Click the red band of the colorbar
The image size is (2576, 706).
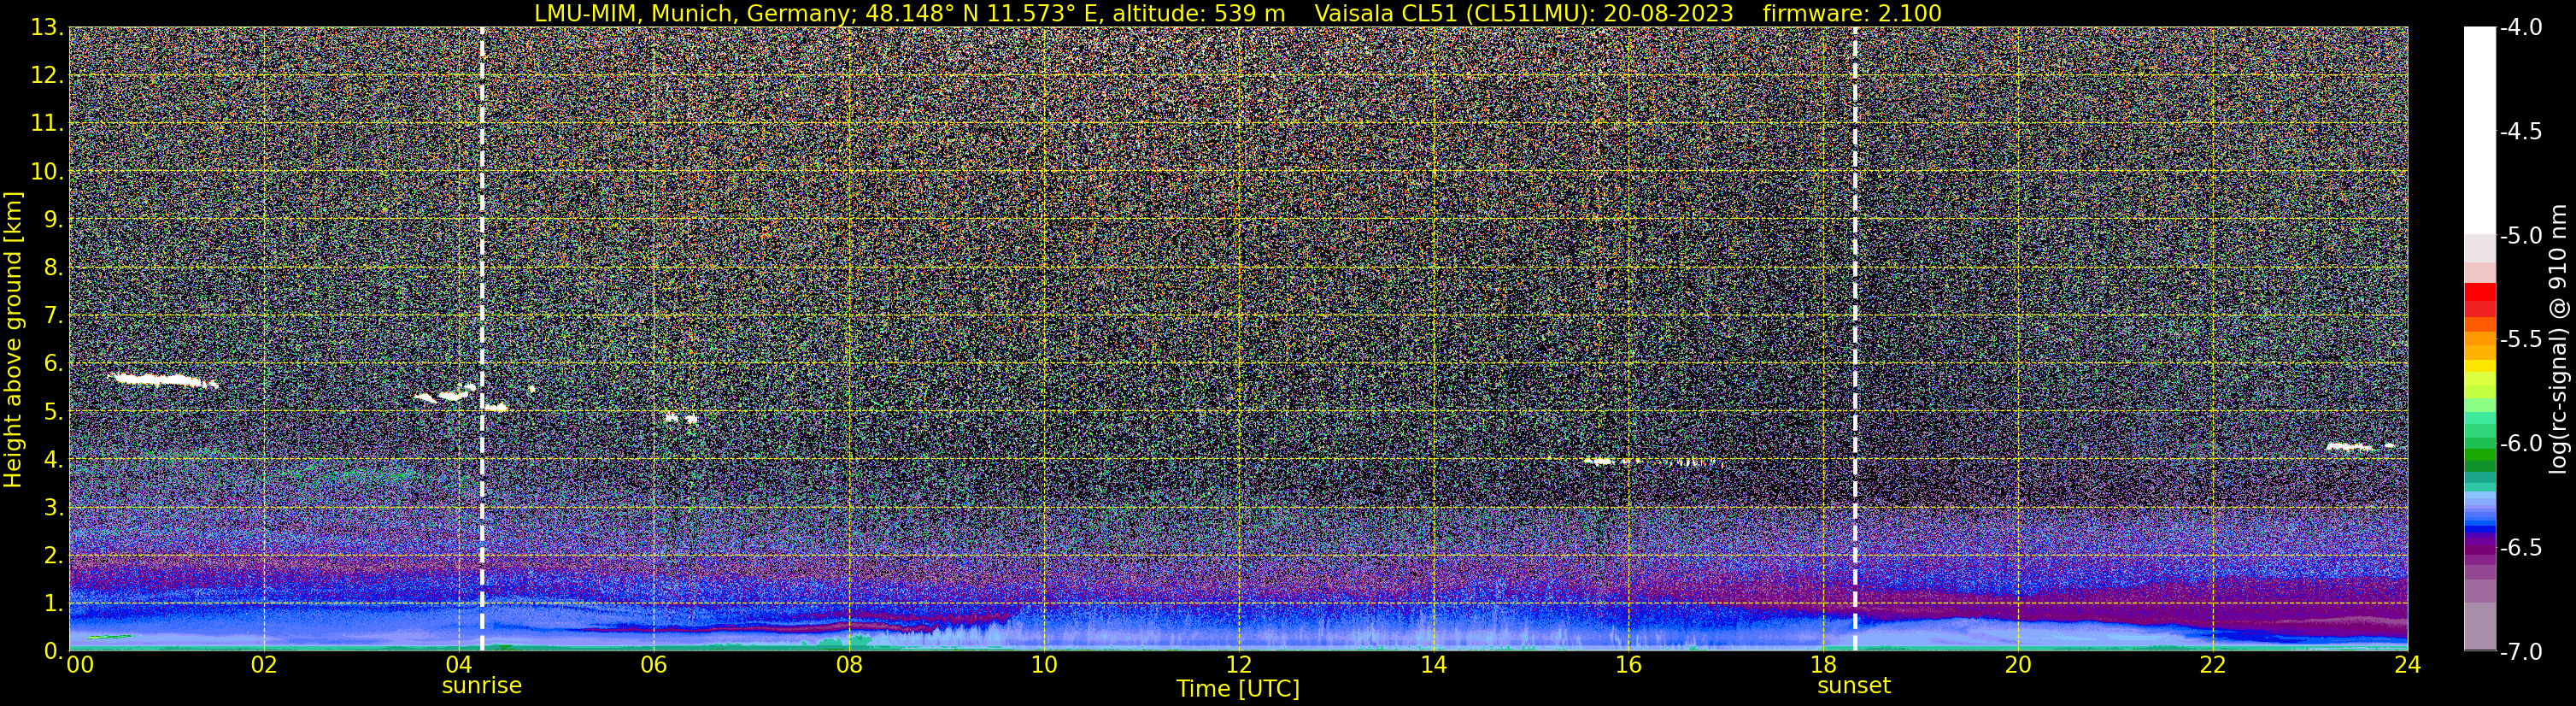coord(2479,300)
